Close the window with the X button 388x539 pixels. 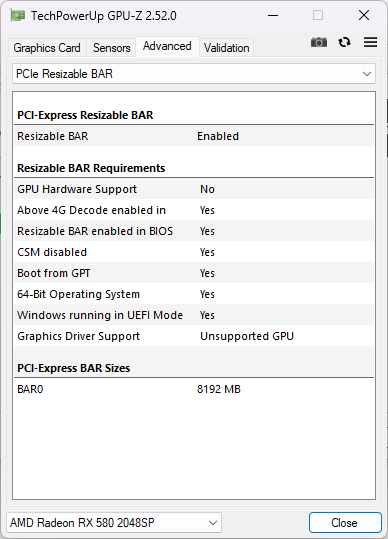(x=364, y=15)
